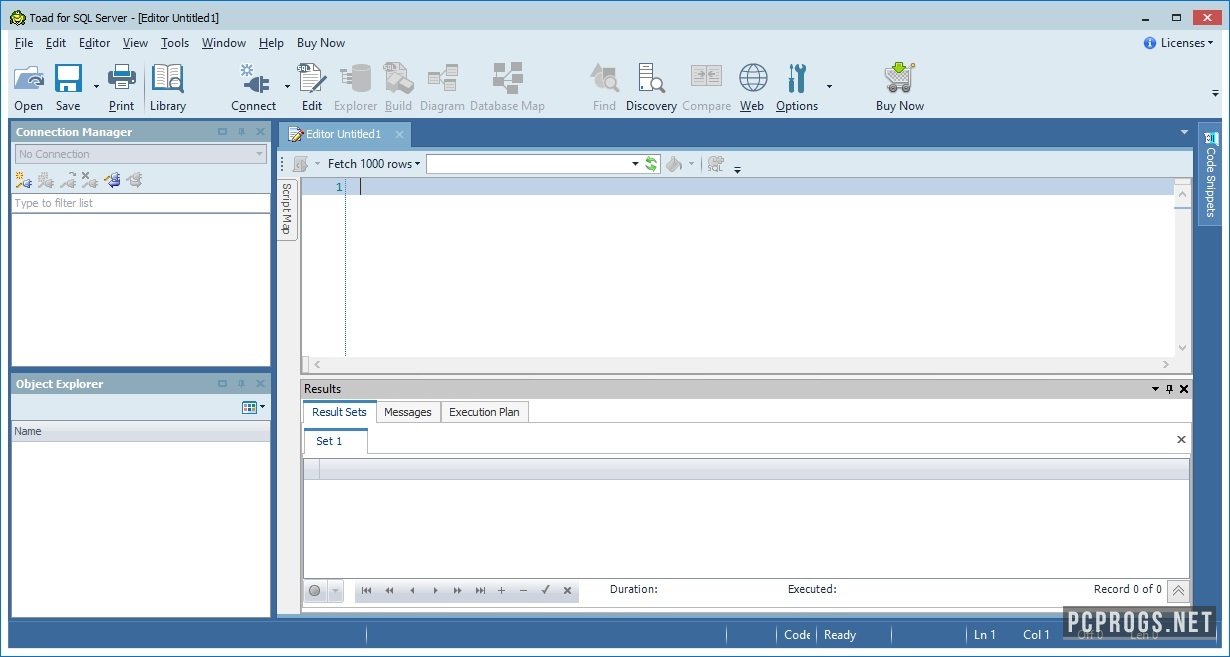Open the Library from the toolbar
Viewport: 1230px width, 657px height.
[167, 79]
